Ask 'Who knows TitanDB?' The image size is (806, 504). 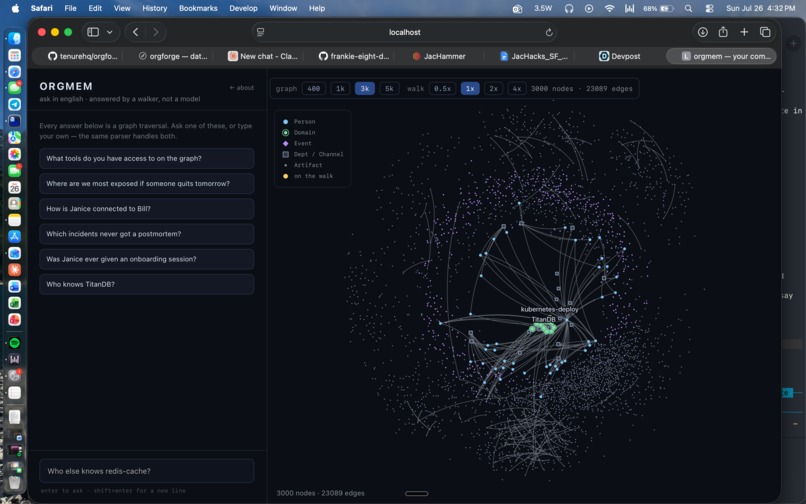[x=146, y=284]
